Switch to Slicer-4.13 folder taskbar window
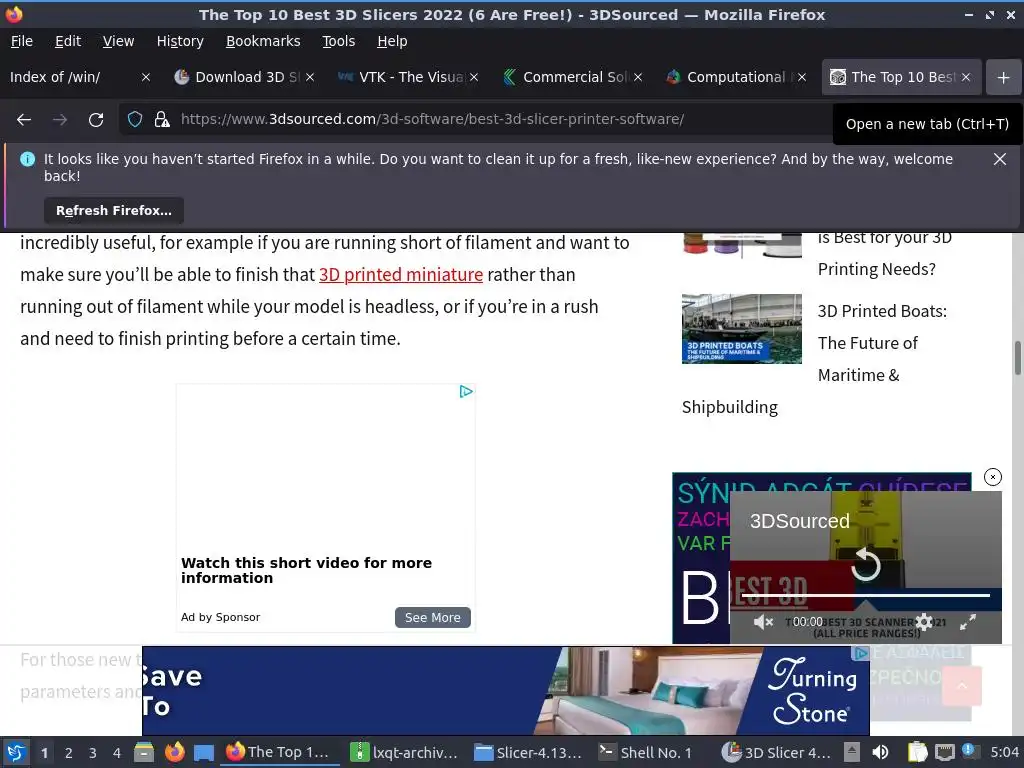 pos(528,752)
